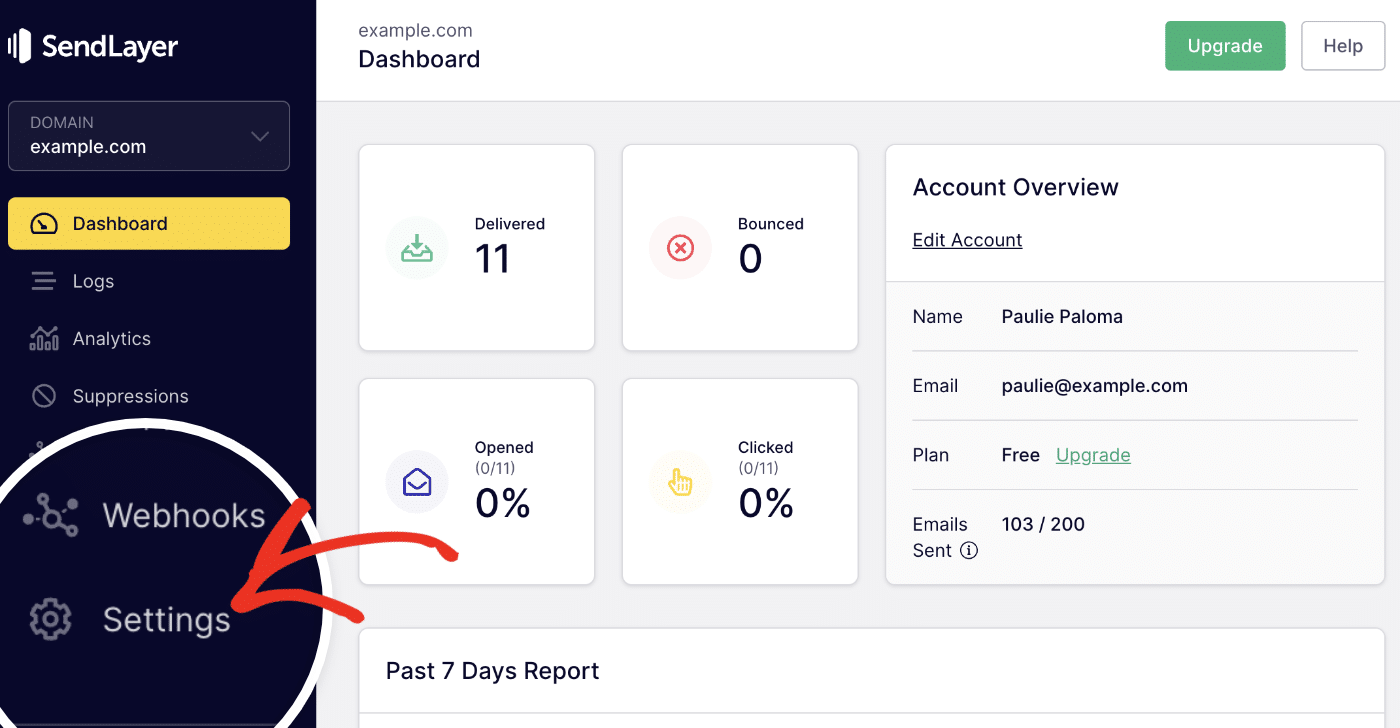This screenshot has height=728, width=1400.
Task: Click the Opened envelope icon
Action: [x=417, y=482]
